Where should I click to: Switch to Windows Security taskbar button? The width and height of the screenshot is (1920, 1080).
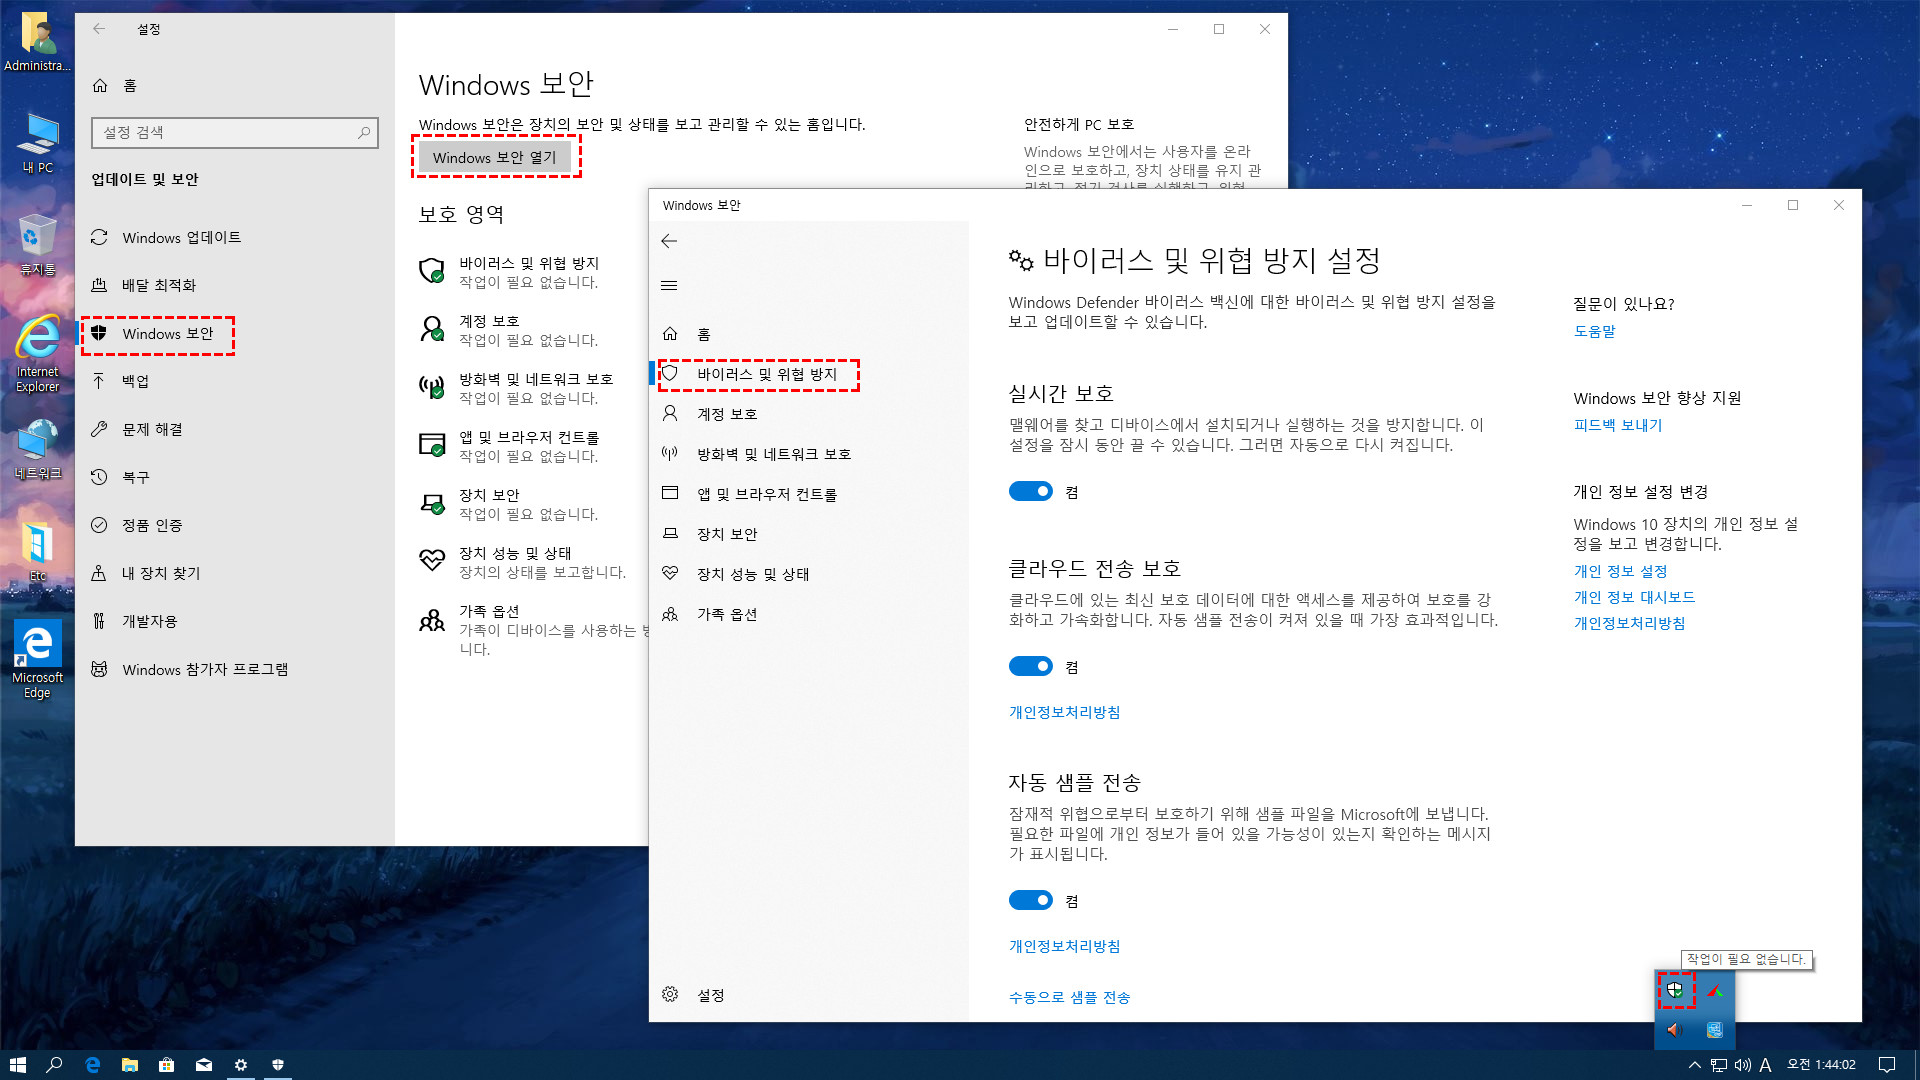coord(278,1065)
